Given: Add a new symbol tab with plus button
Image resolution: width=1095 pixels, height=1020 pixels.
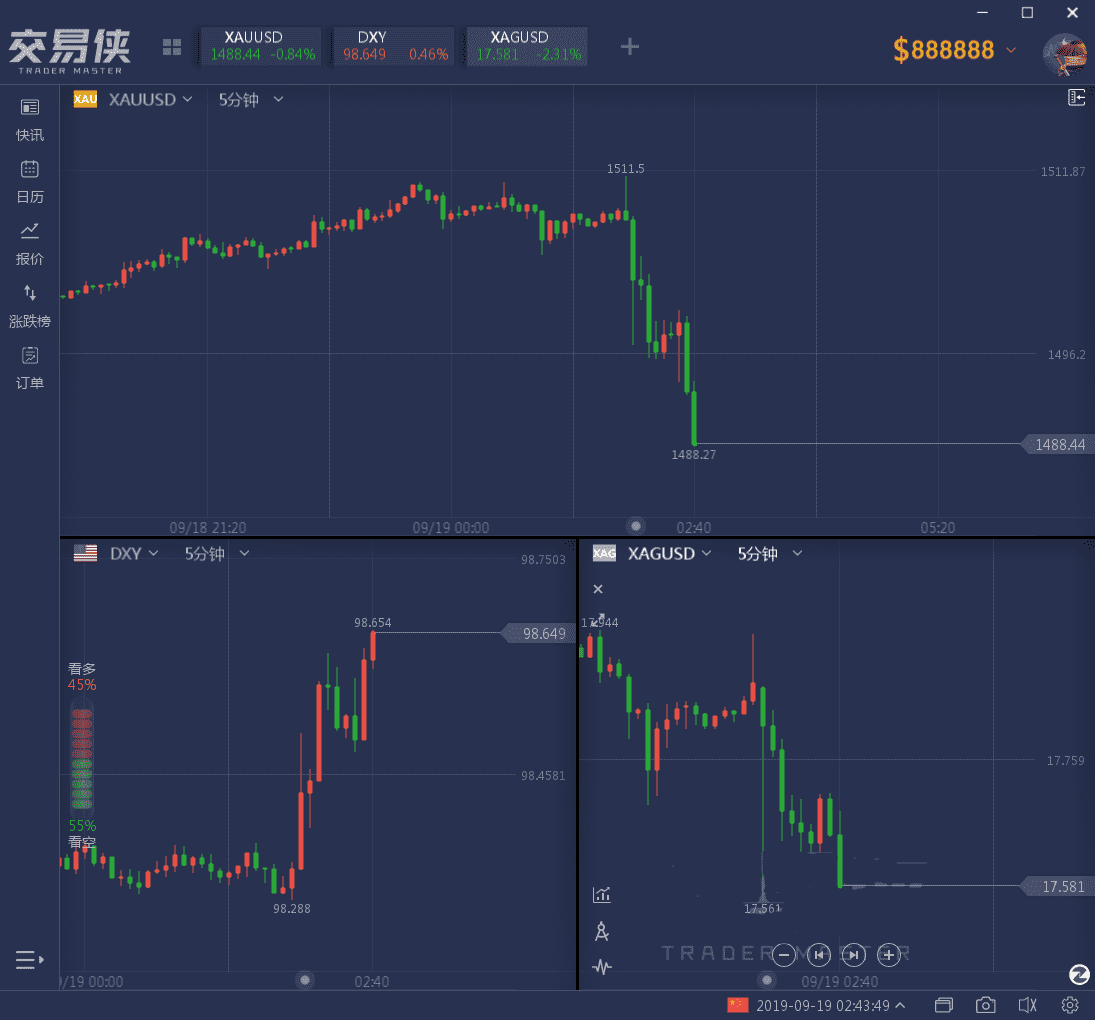Looking at the screenshot, I should 629,46.
